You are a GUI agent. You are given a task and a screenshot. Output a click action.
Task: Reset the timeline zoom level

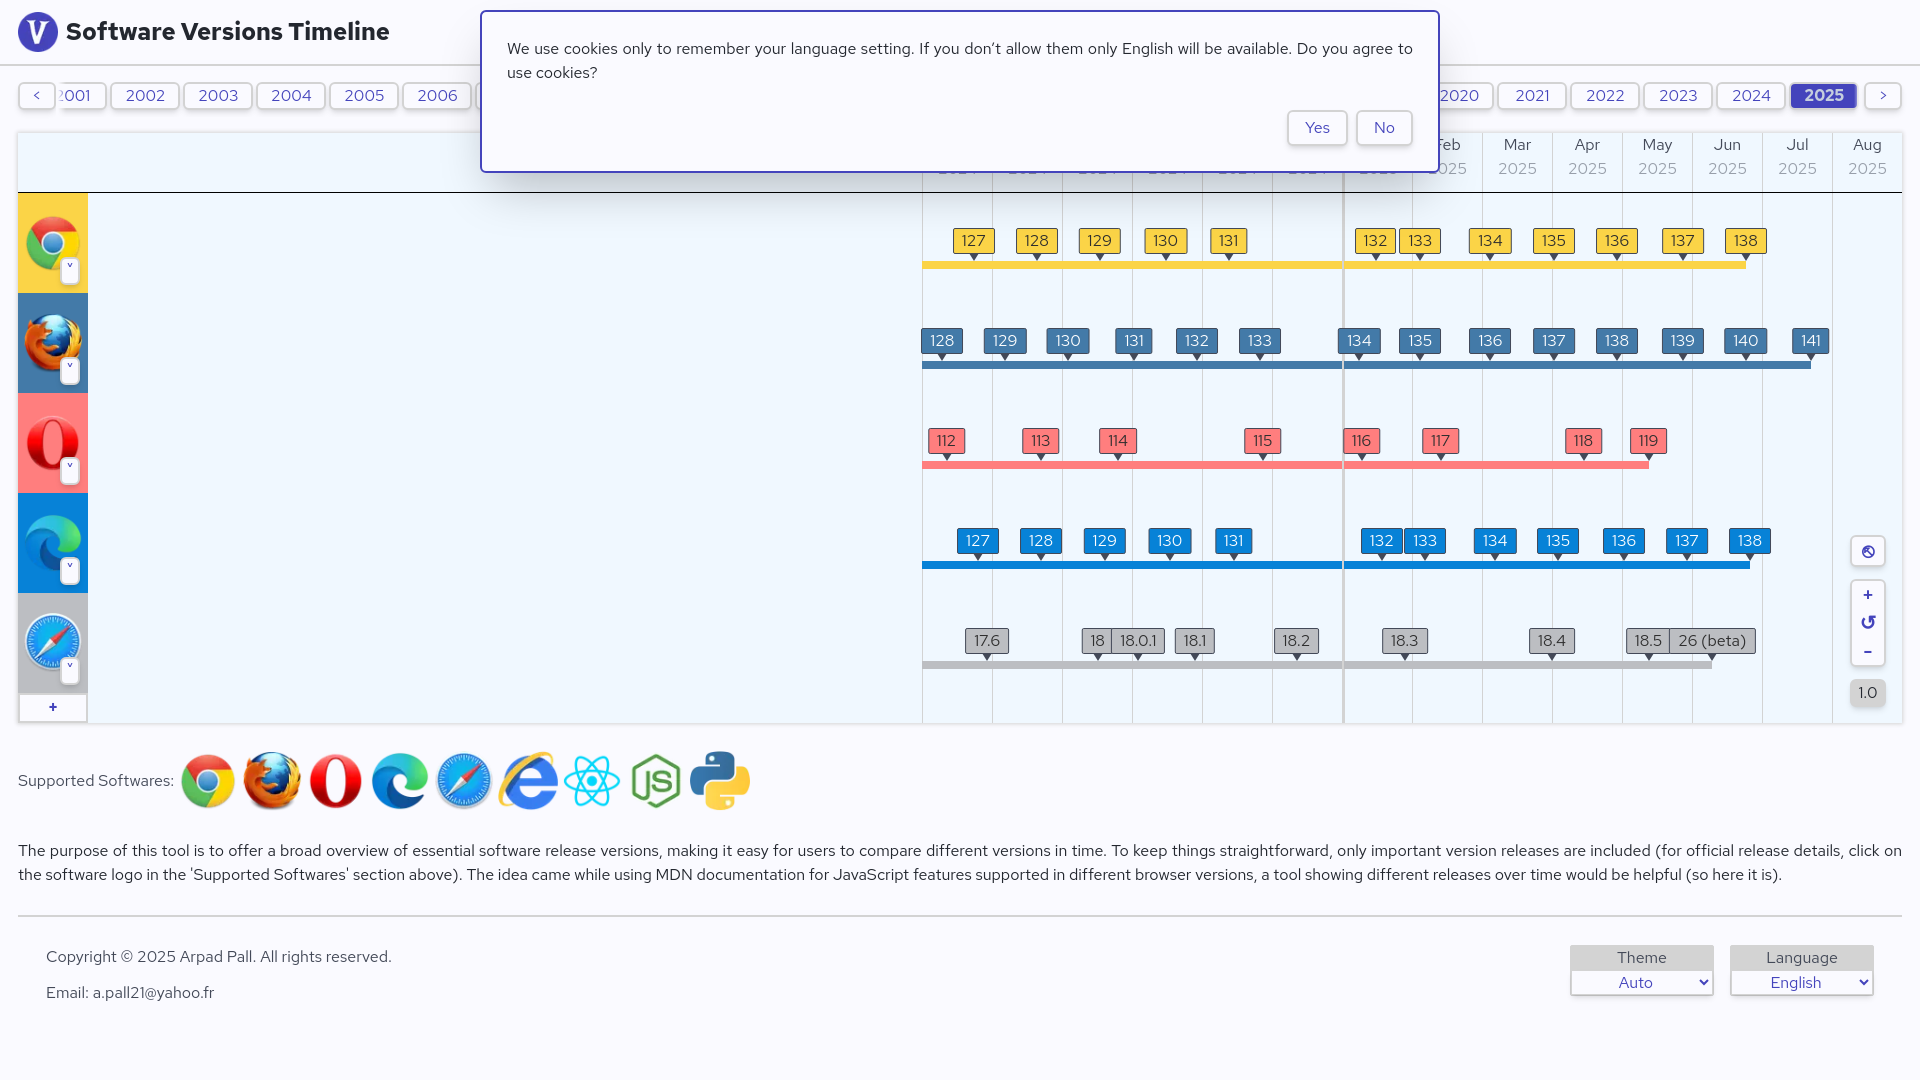pyautogui.click(x=1867, y=623)
